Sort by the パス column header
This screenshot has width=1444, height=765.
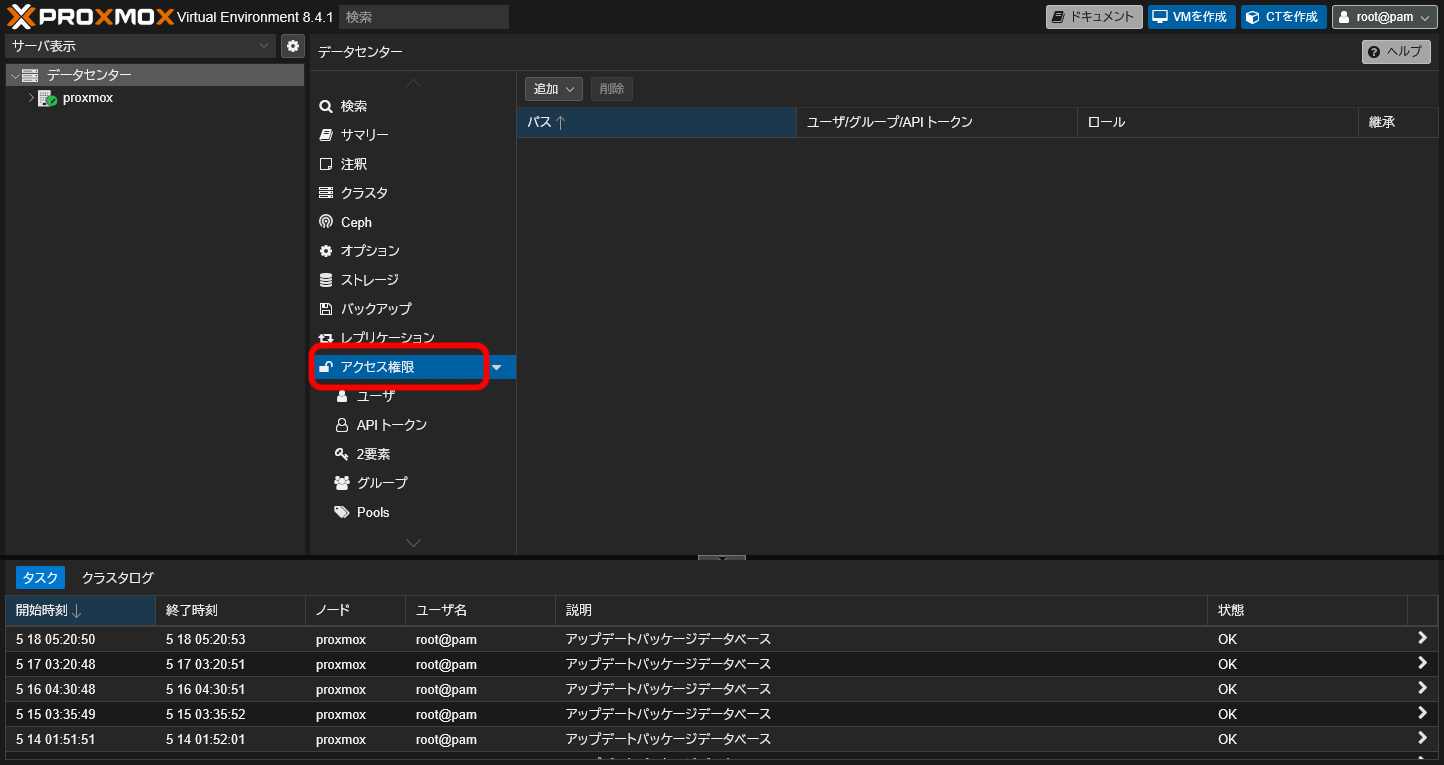[655, 122]
